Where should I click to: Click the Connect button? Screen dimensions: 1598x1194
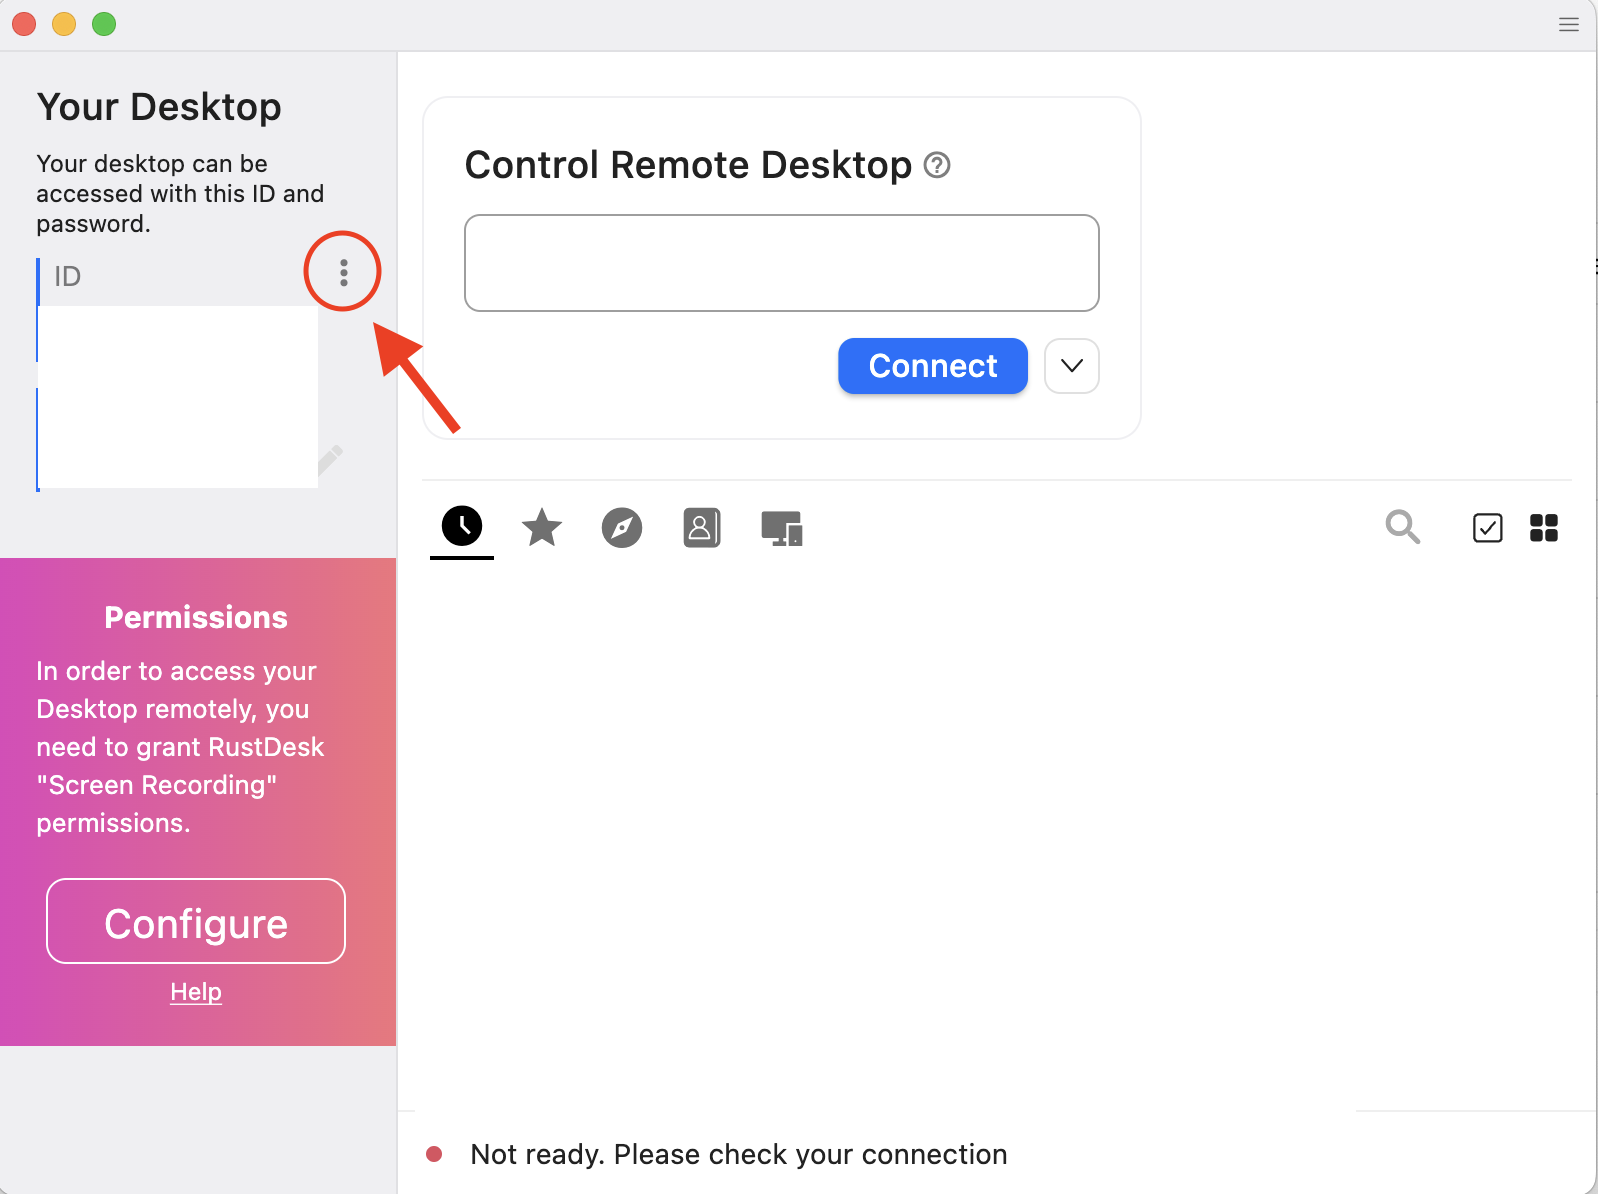point(932,366)
